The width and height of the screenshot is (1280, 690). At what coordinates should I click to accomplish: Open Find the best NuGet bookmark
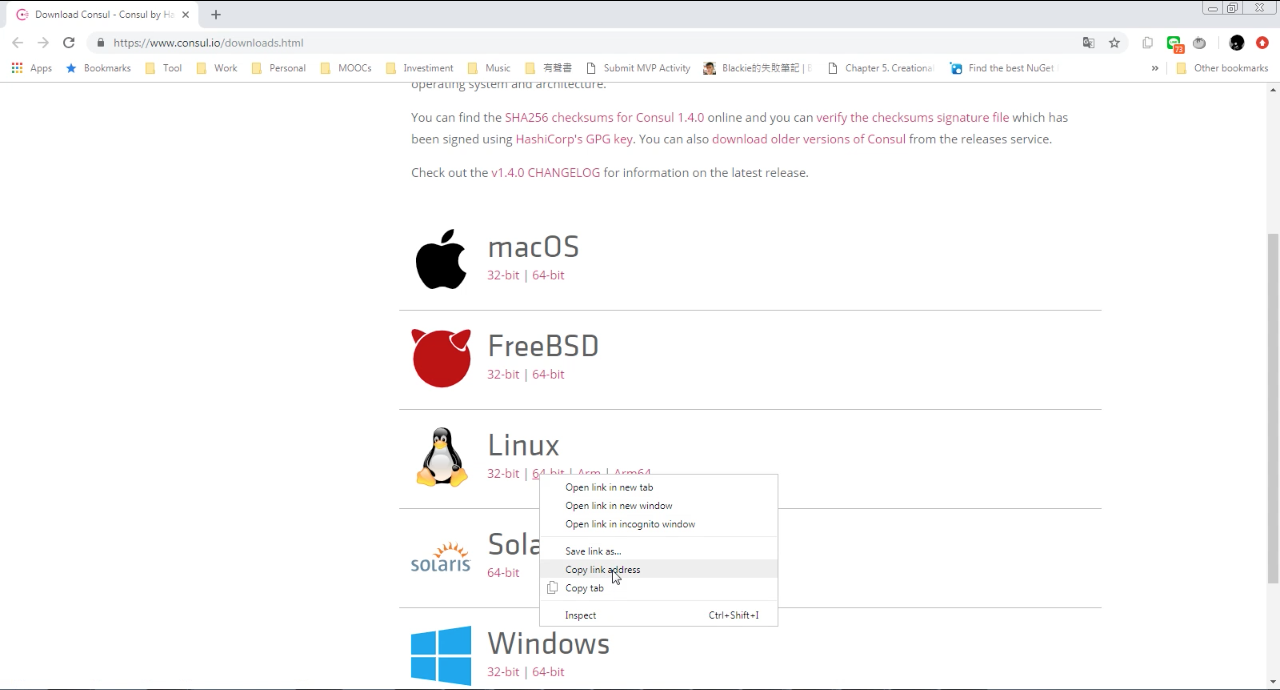1002,68
